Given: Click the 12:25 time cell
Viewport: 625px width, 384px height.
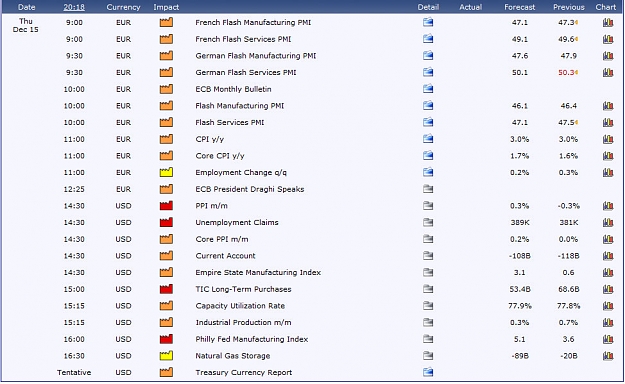Looking at the screenshot, I should (x=74, y=189).
